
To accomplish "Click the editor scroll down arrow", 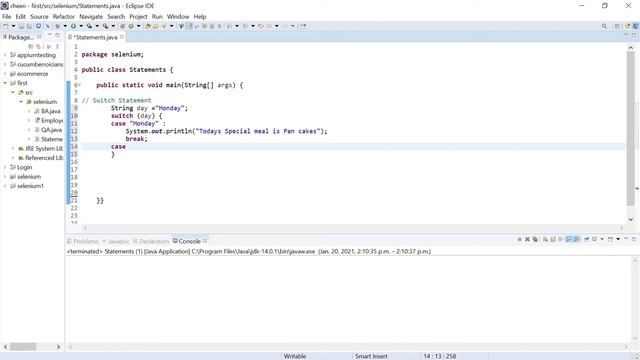I will 631,220.
